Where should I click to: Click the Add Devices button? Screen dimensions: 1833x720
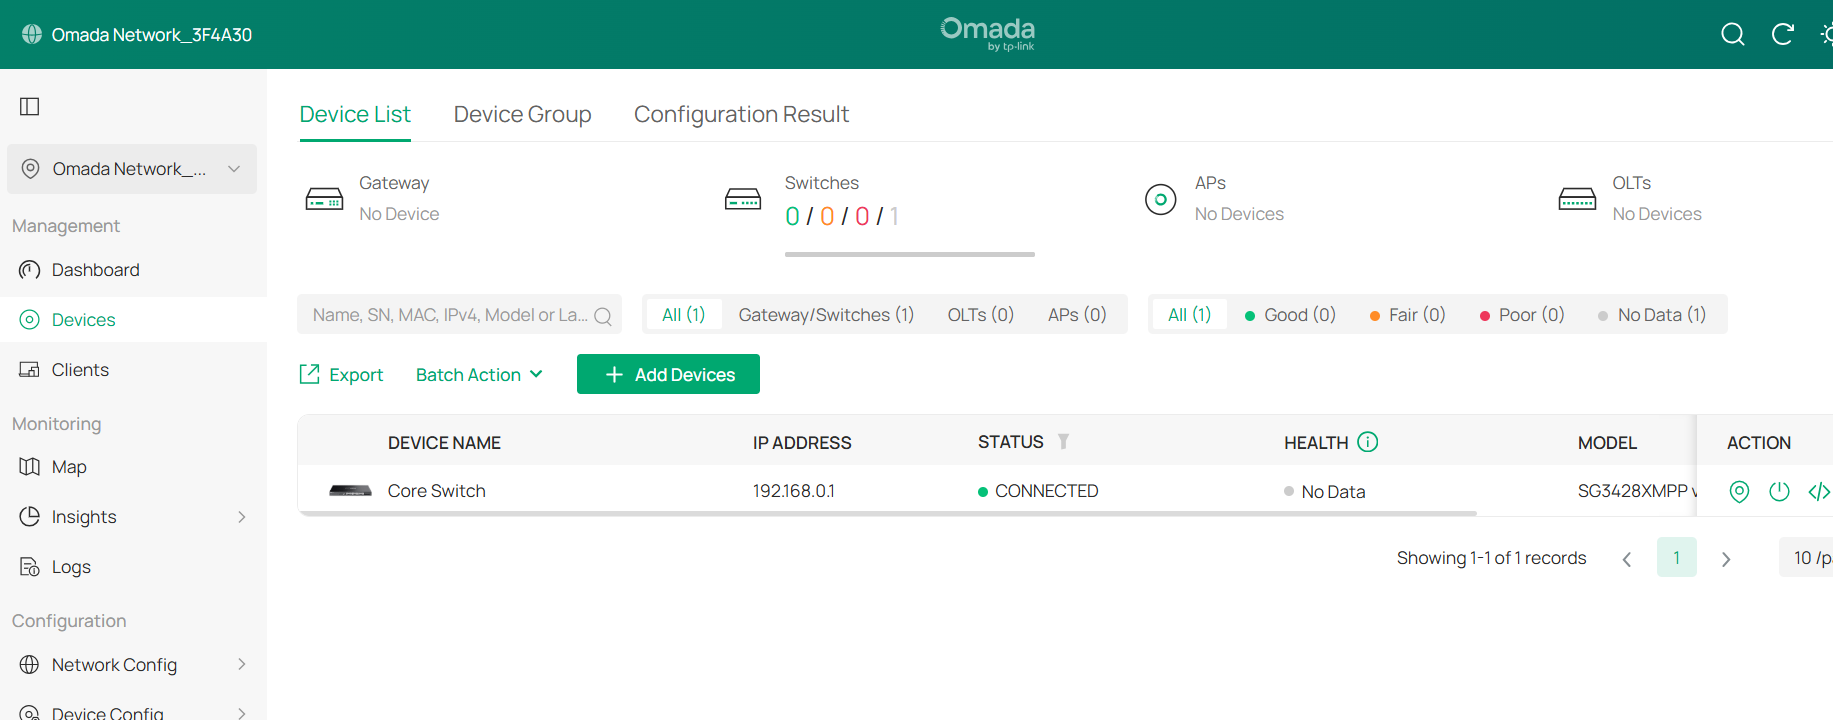coord(668,374)
